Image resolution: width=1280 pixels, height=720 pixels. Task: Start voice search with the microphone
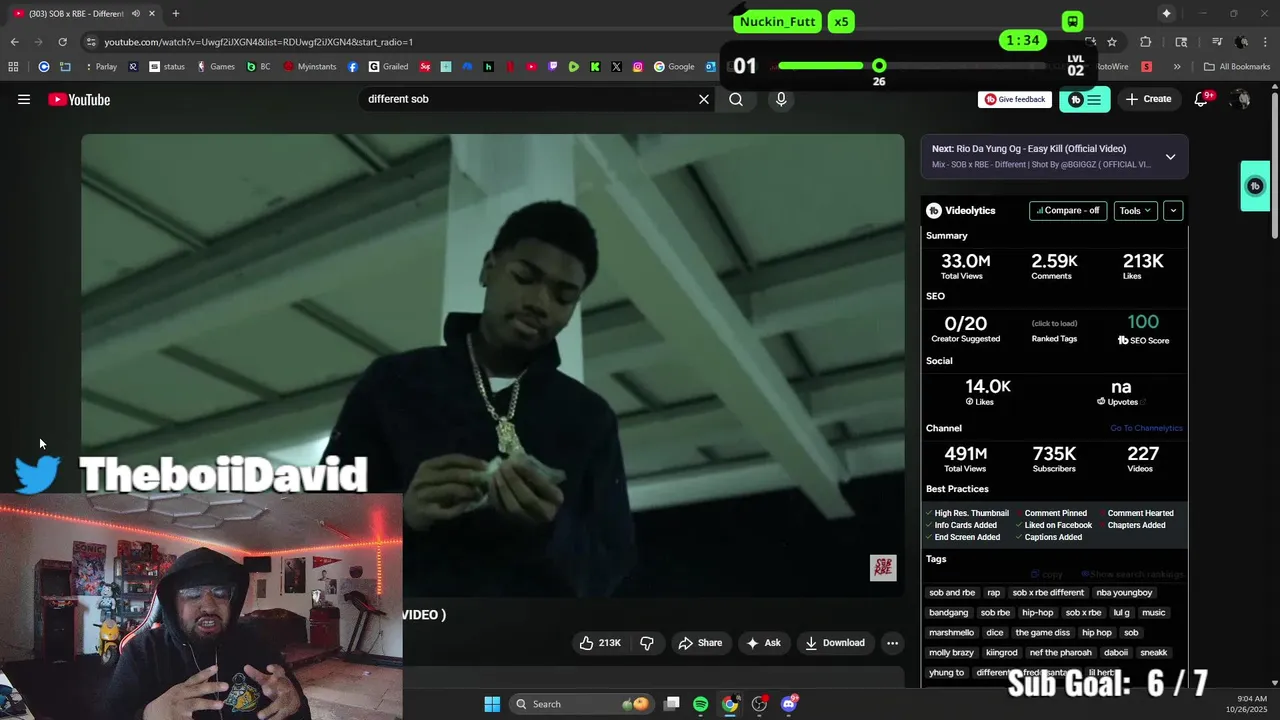(x=781, y=99)
